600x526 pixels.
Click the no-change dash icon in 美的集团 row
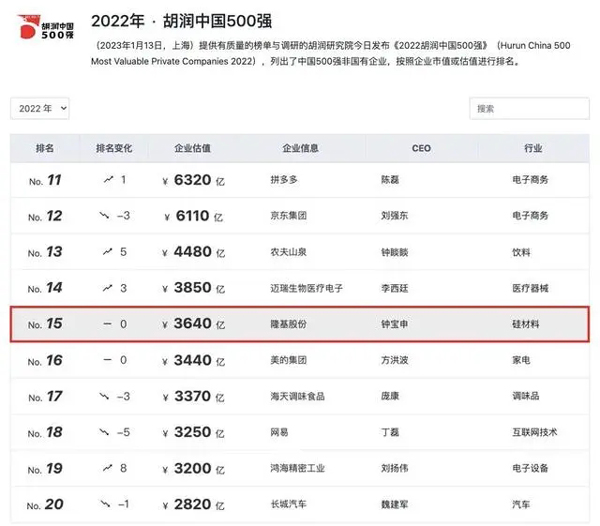[108, 360]
